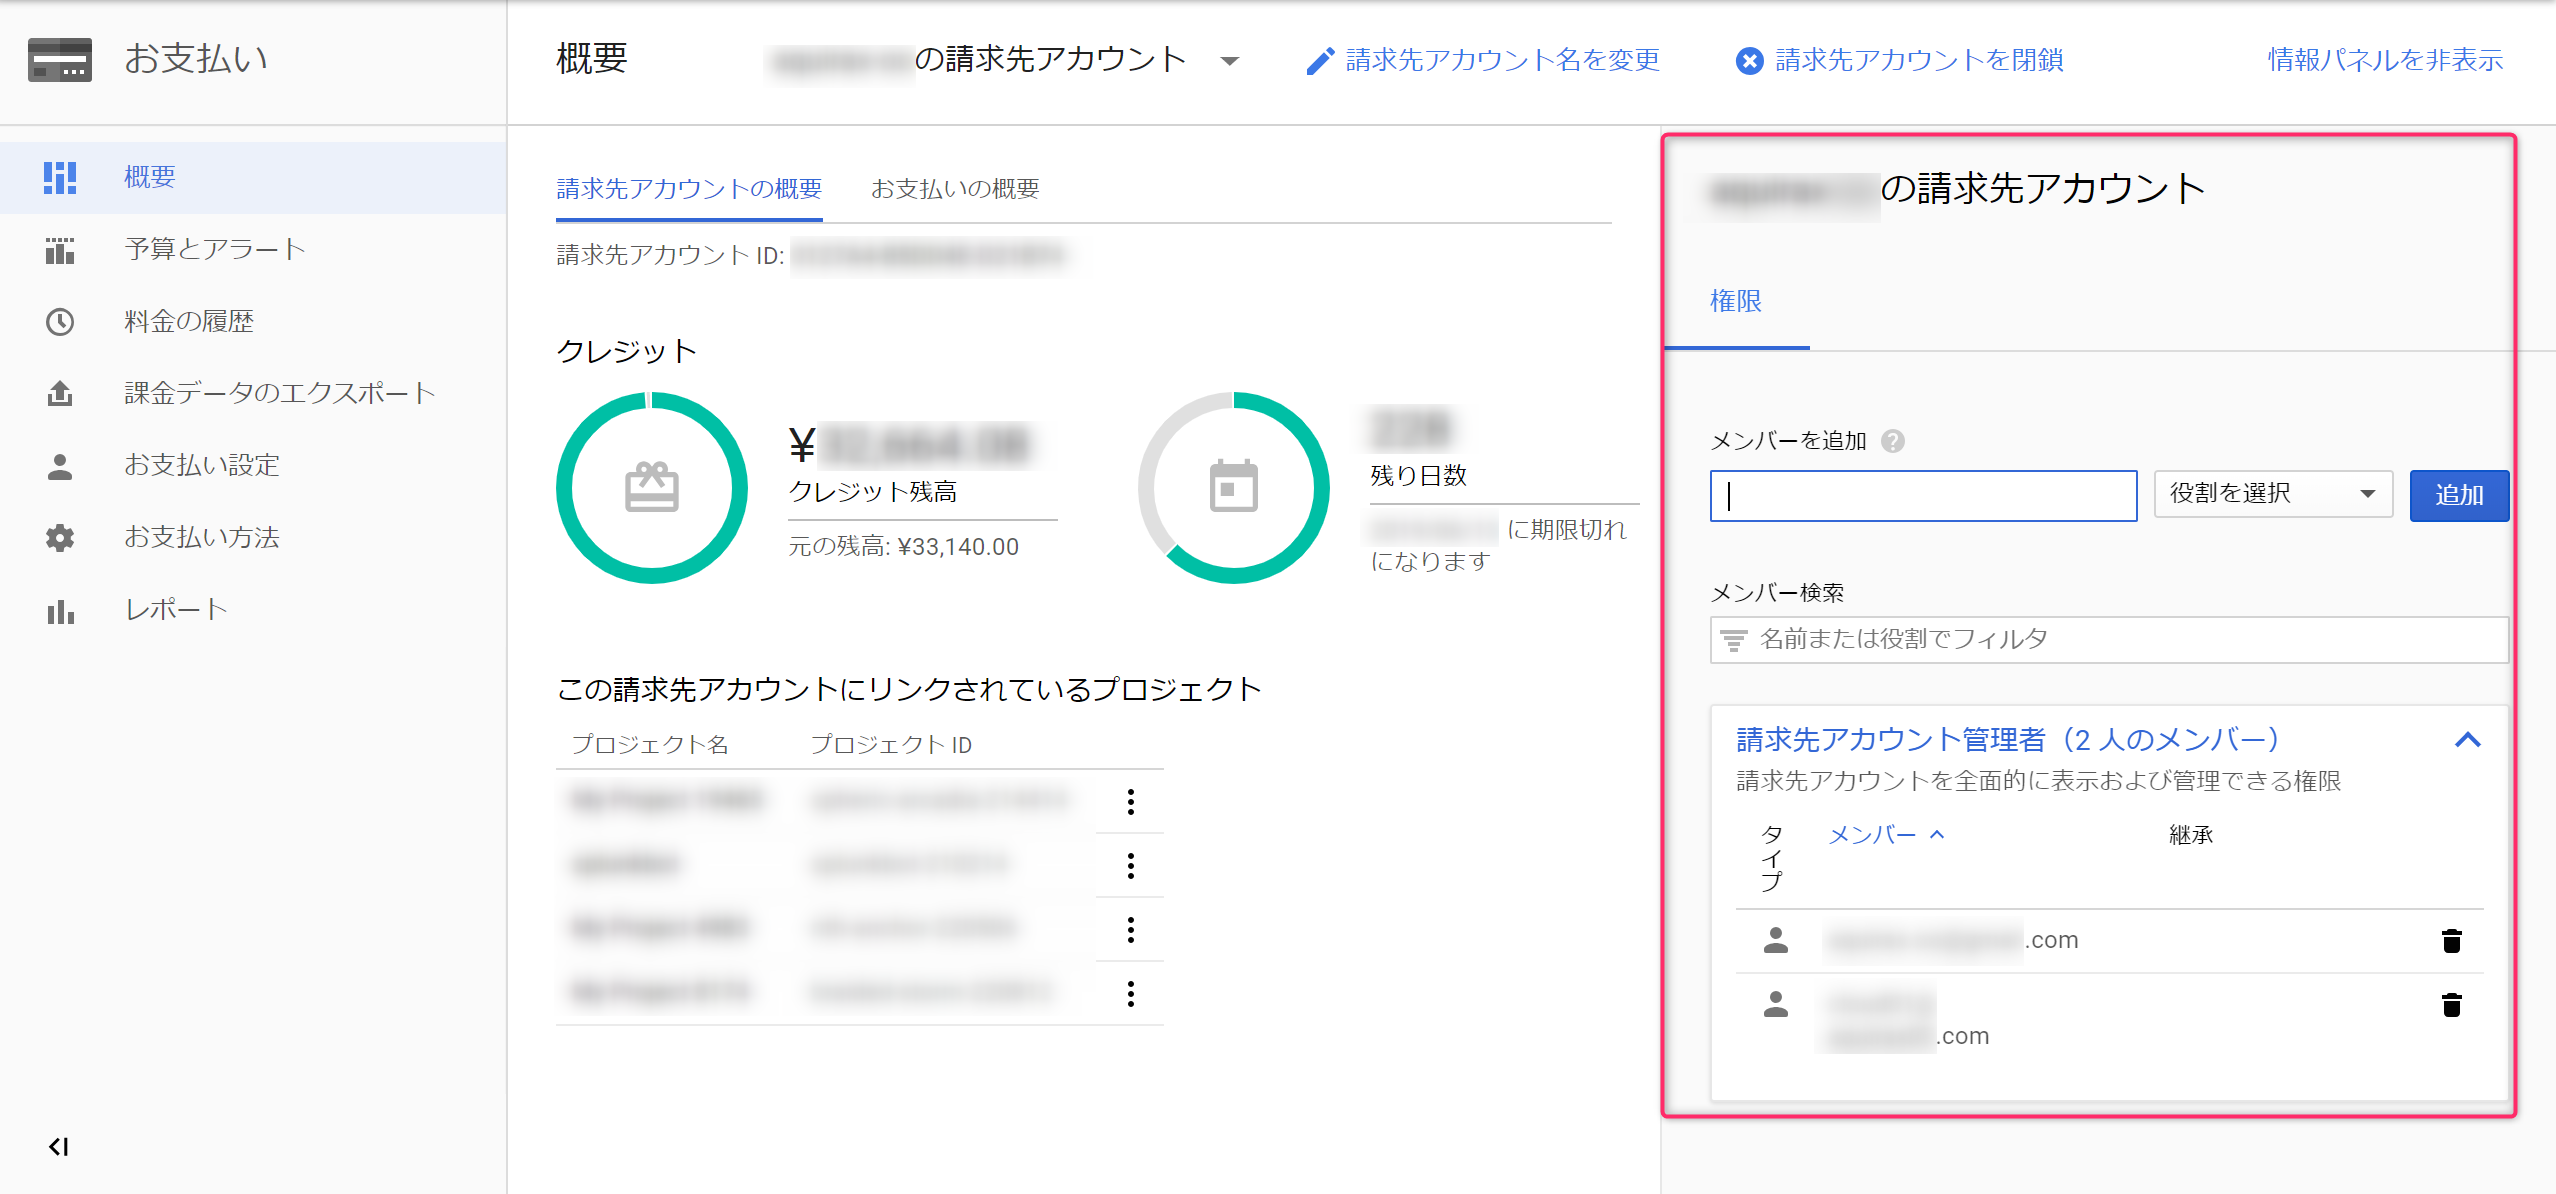Click the クレジット section heading
The image size is (2556, 1194).
click(626, 351)
